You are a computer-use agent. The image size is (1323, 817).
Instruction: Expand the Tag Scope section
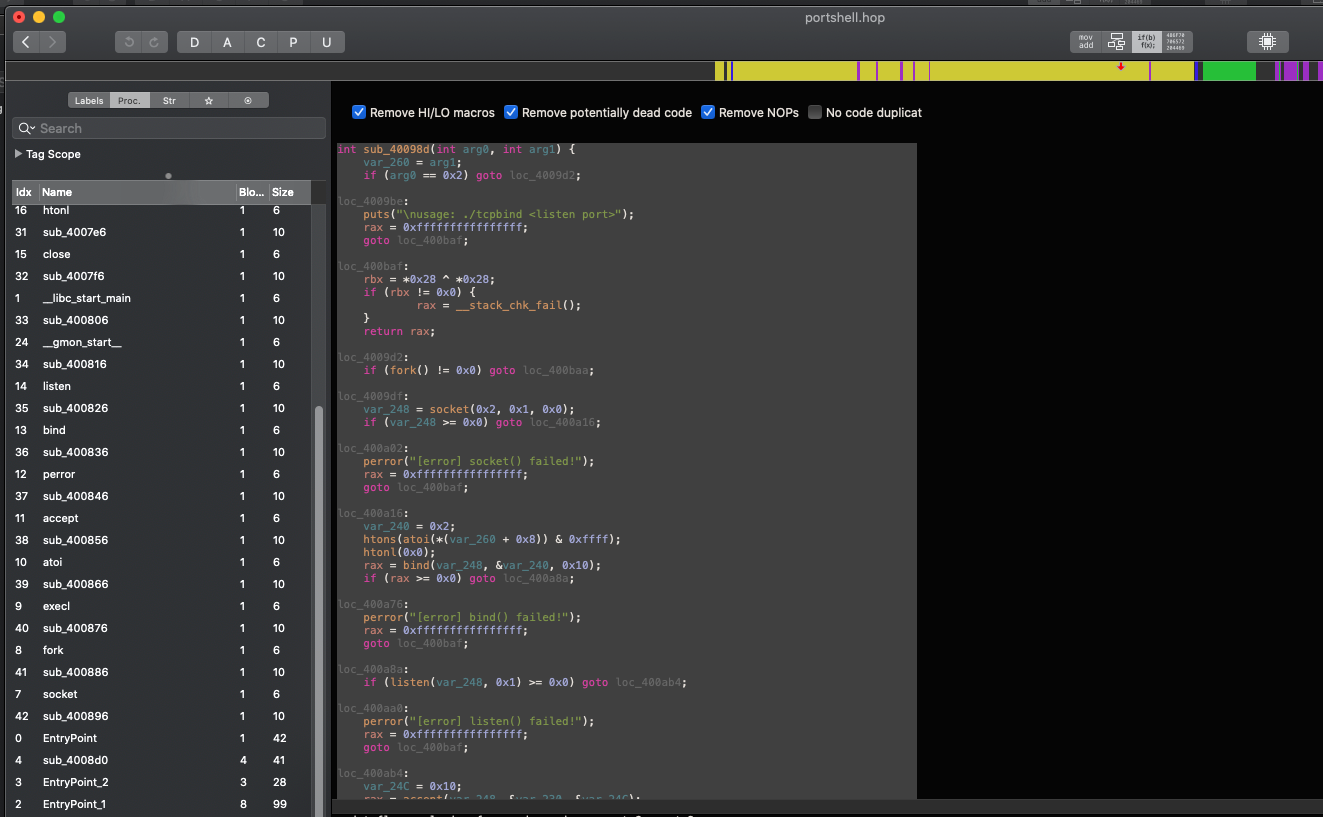(x=19, y=154)
